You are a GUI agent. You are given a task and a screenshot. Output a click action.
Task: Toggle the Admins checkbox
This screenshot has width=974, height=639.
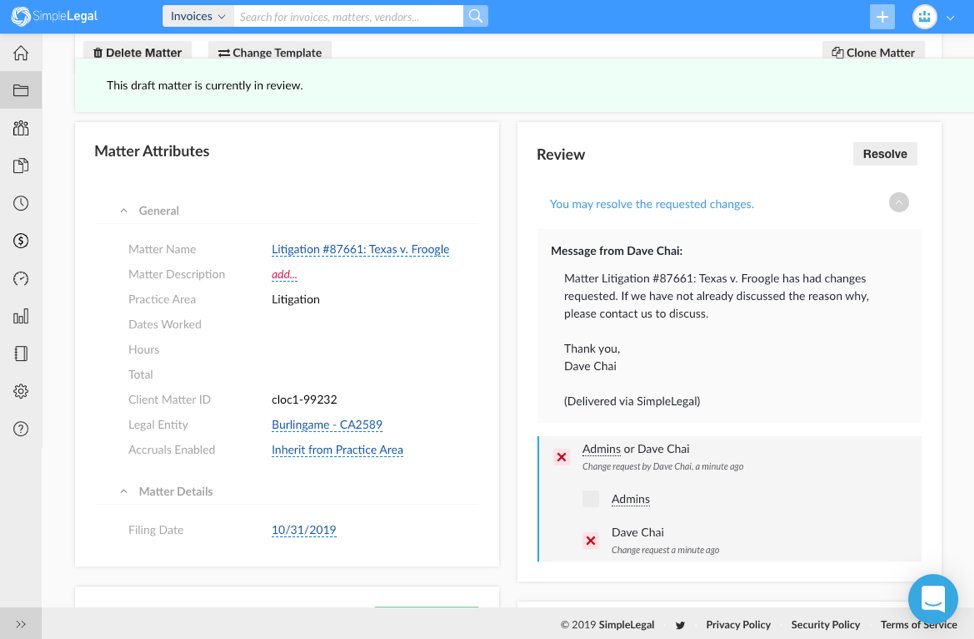tap(591, 499)
